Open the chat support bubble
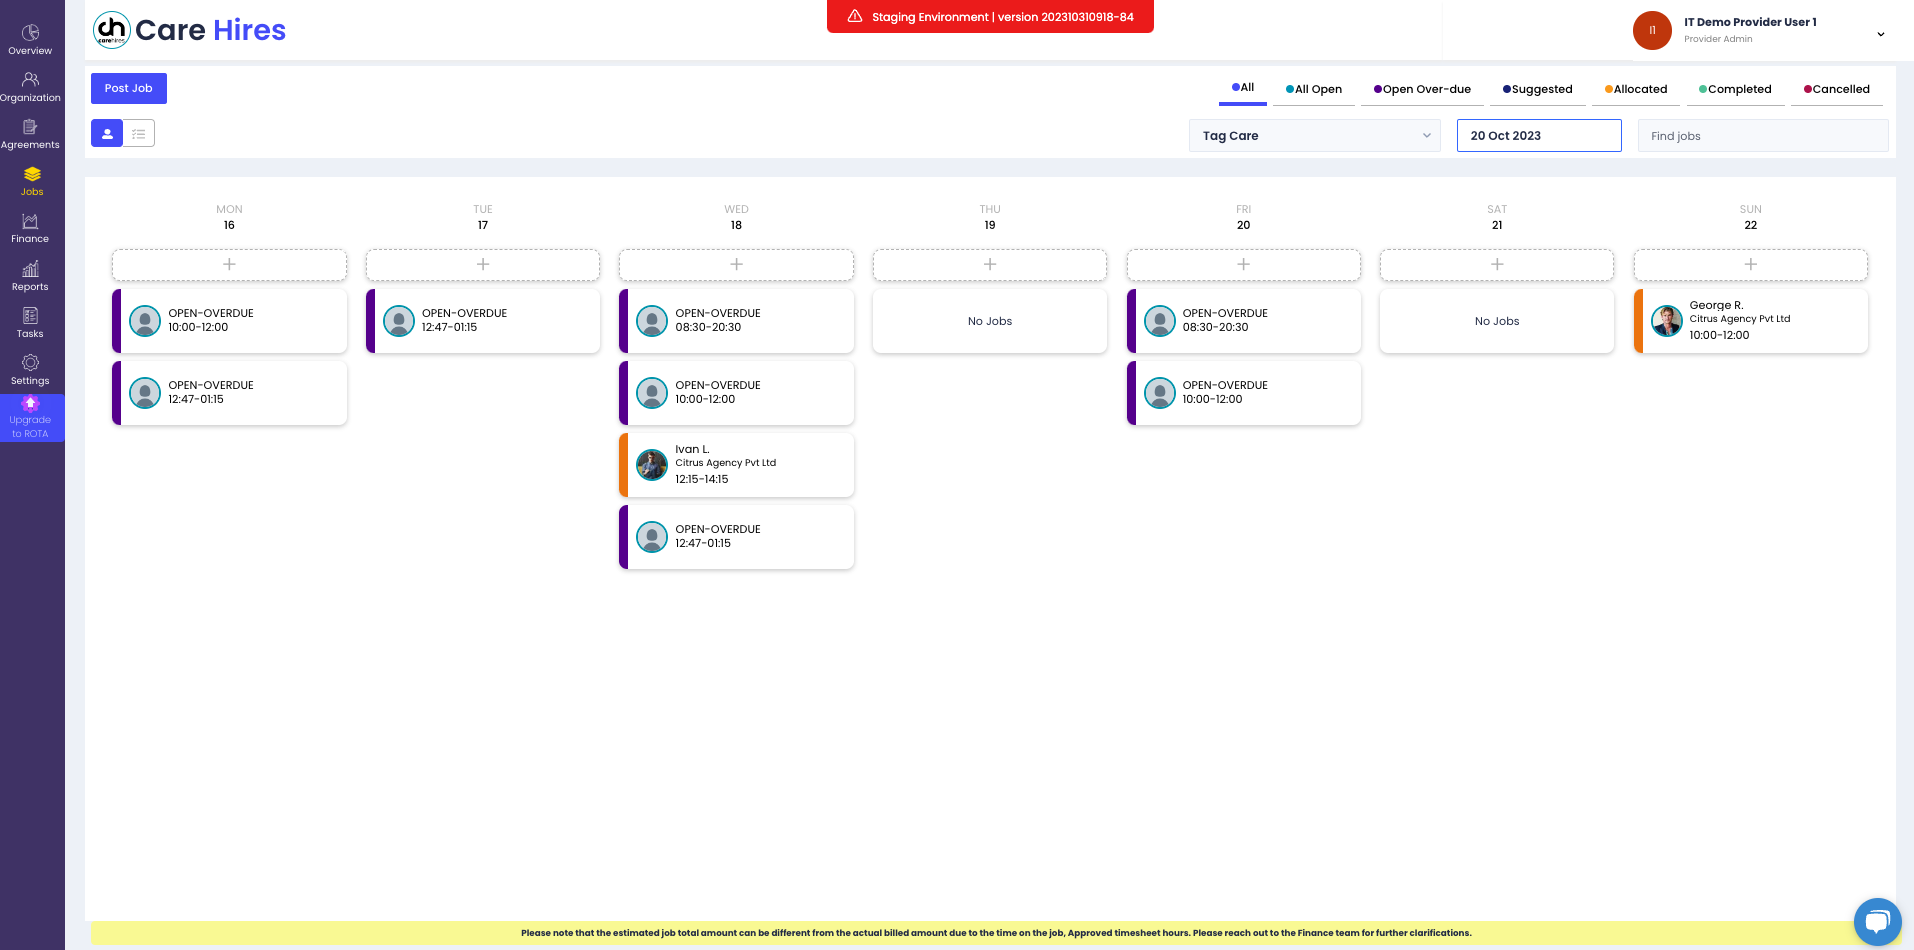This screenshot has height=950, width=1914. pyautogui.click(x=1877, y=922)
